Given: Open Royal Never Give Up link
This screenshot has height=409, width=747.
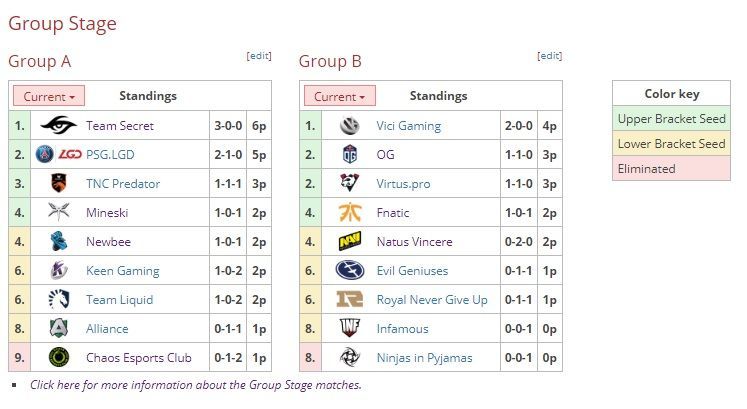Looking at the screenshot, I should coord(432,300).
